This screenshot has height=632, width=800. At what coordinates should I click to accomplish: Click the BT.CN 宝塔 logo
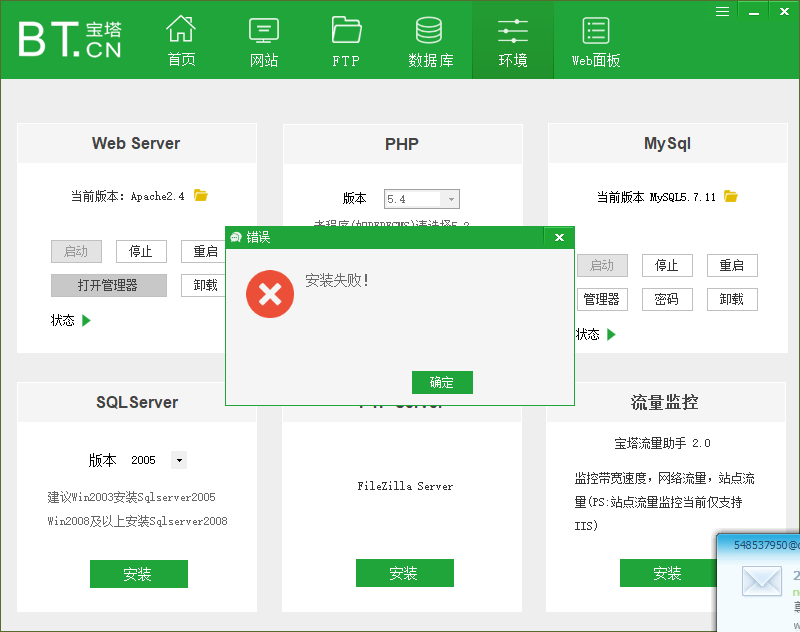[69, 39]
